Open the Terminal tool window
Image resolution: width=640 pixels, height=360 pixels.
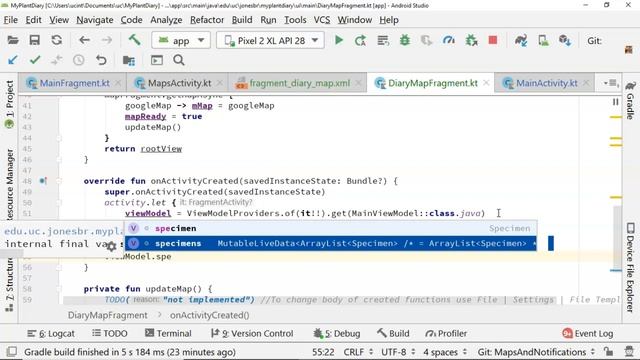[x=168, y=333]
